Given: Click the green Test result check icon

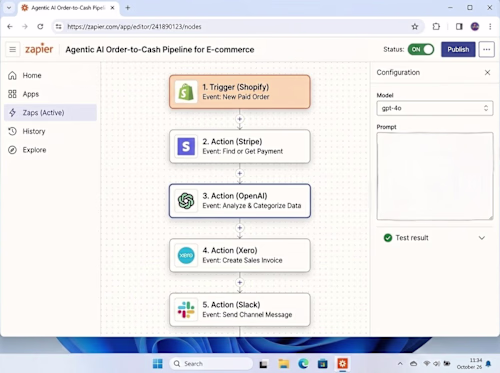Looking at the screenshot, I should click(x=388, y=238).
